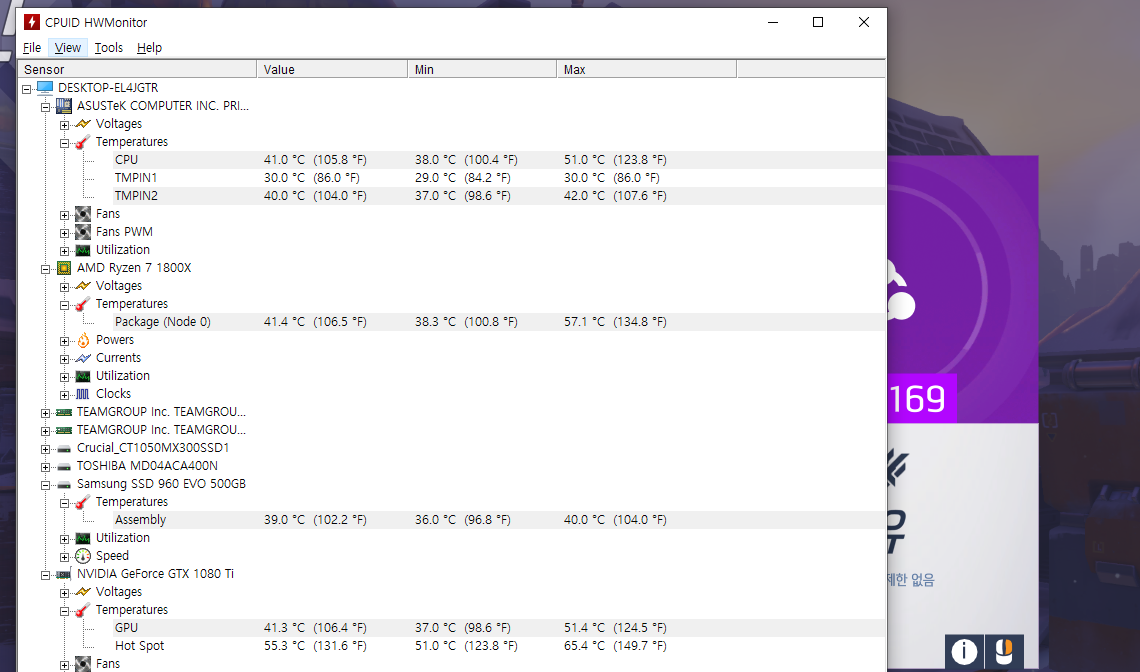Expand Voltages under AMD Ryzen 7
Image resolution: width=1140 pixels, height=672 pixels.
pos(65,287)
